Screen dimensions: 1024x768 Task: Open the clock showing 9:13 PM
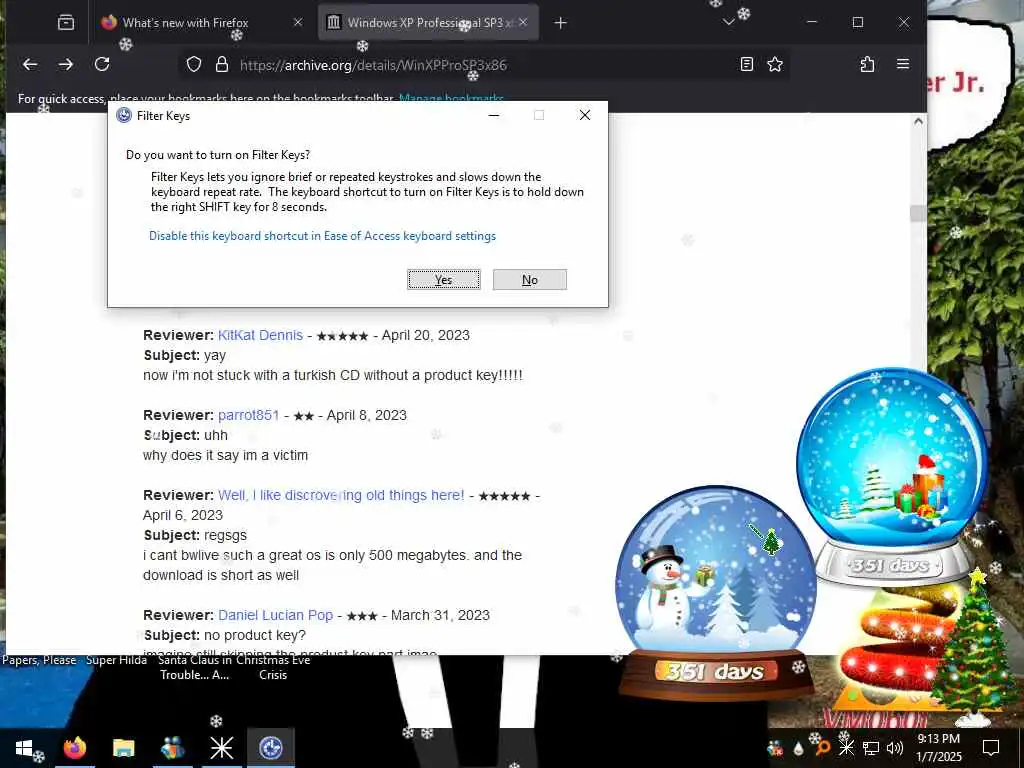click(938, 748)
